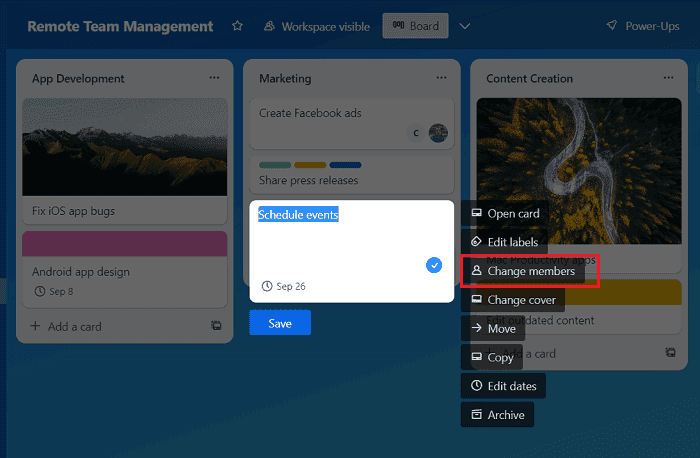Click the C member avatar on Create Facebook ads
Screen dimensions: 700x458
tap(416, 133)
